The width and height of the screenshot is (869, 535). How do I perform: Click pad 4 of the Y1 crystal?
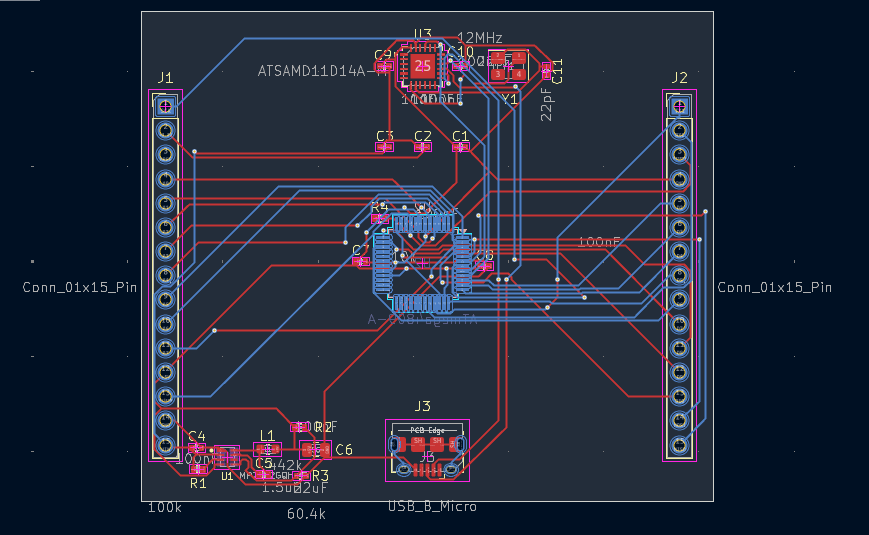pos(519,74)
